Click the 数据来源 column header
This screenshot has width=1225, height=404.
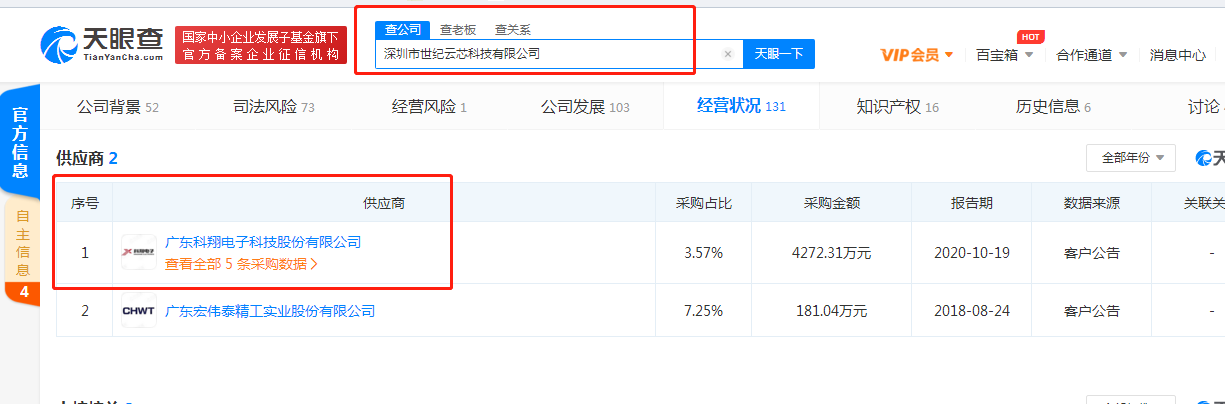(1092, 203)
